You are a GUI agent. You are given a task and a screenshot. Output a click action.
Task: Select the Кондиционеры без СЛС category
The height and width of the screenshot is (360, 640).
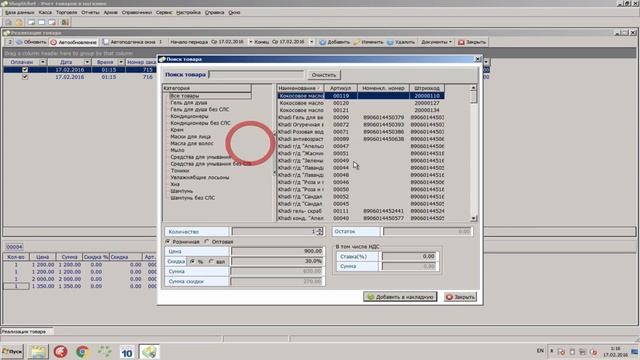point(200,123)
